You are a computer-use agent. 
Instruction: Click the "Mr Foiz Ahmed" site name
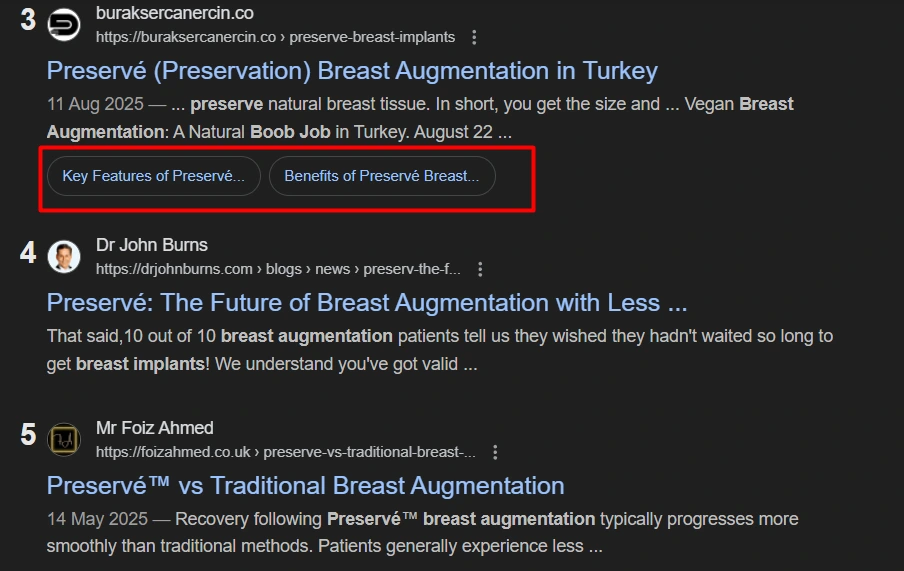click(x=155, y=428)
